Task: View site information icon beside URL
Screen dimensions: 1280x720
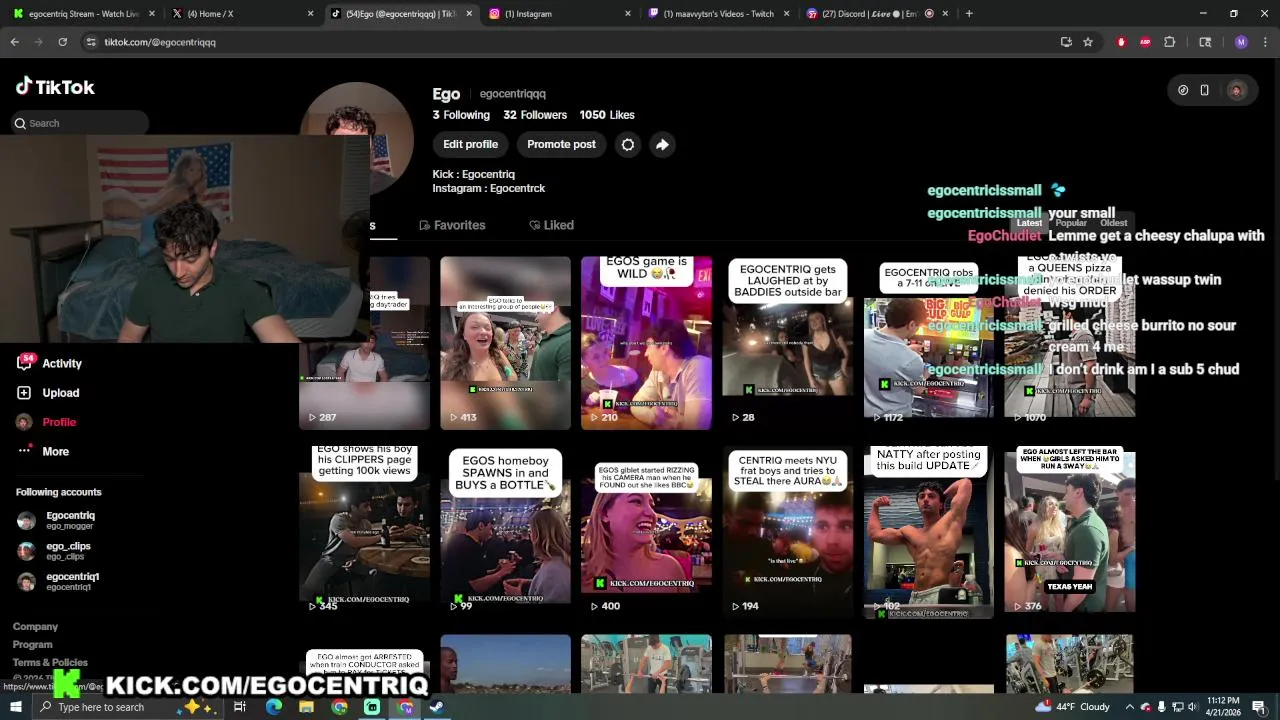Action: click(x=91, y=42)
